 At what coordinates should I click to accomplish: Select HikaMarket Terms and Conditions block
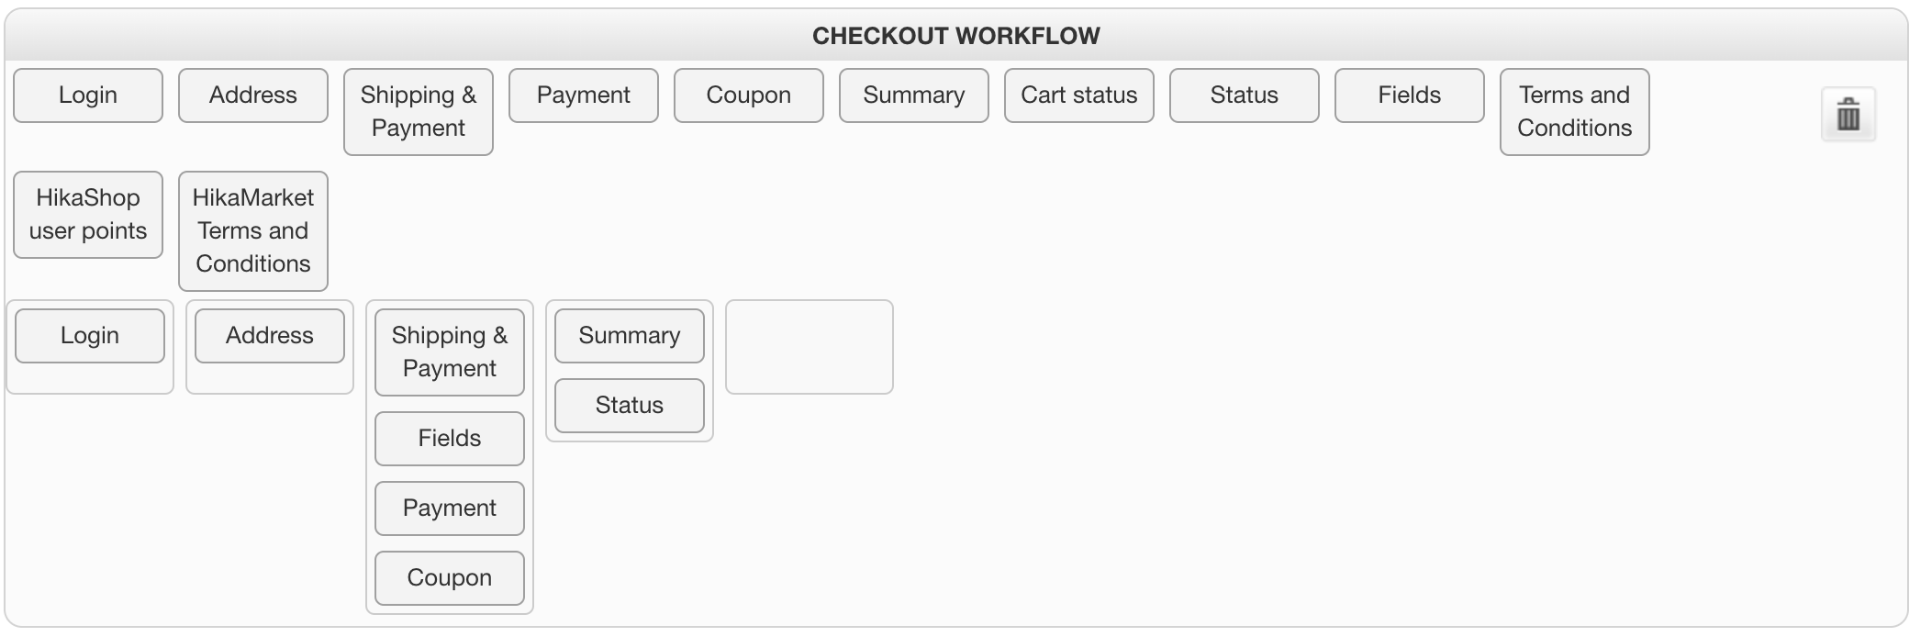(253, 231)
